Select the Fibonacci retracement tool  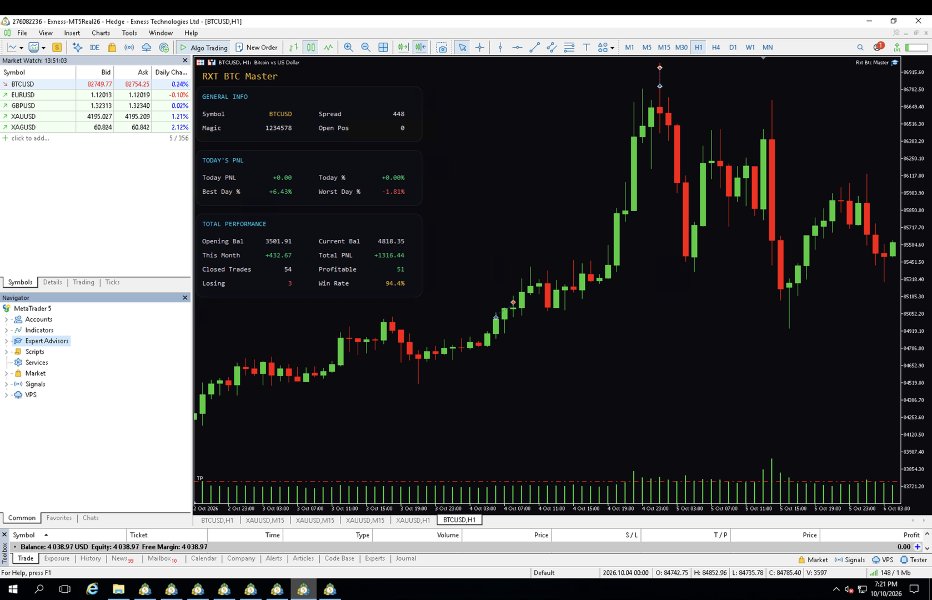click(569, 47)
